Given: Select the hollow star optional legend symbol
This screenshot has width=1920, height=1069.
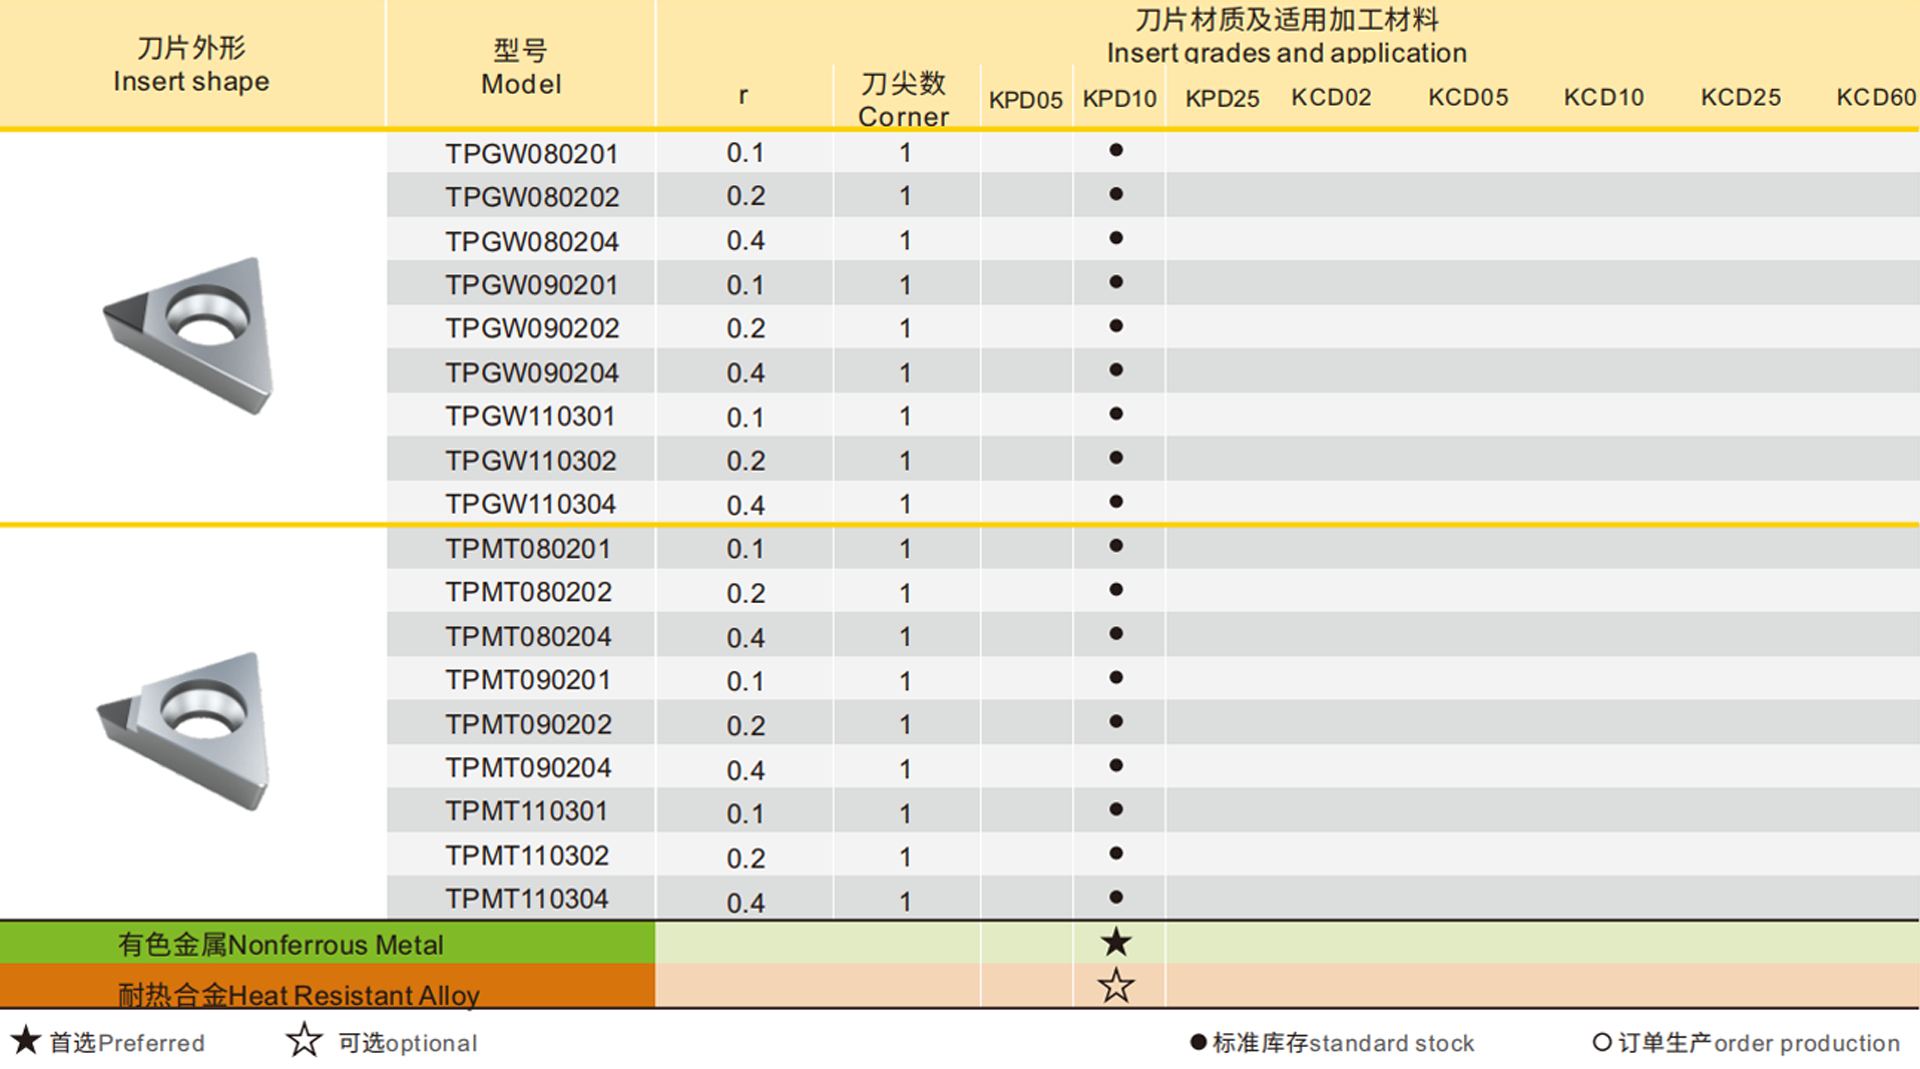Looking at the screenshot, I should pyautogui.click(x=303, y=1042).
